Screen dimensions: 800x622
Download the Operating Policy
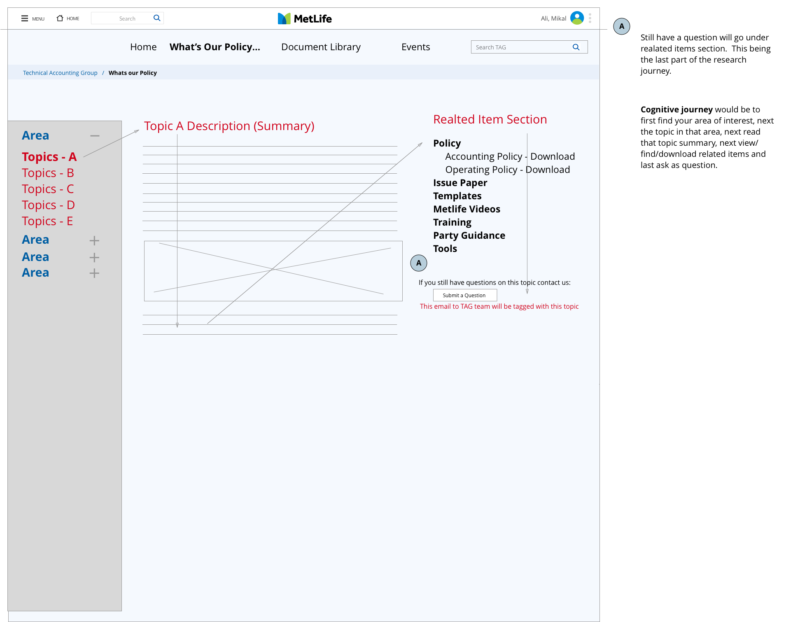click(508, 169)
